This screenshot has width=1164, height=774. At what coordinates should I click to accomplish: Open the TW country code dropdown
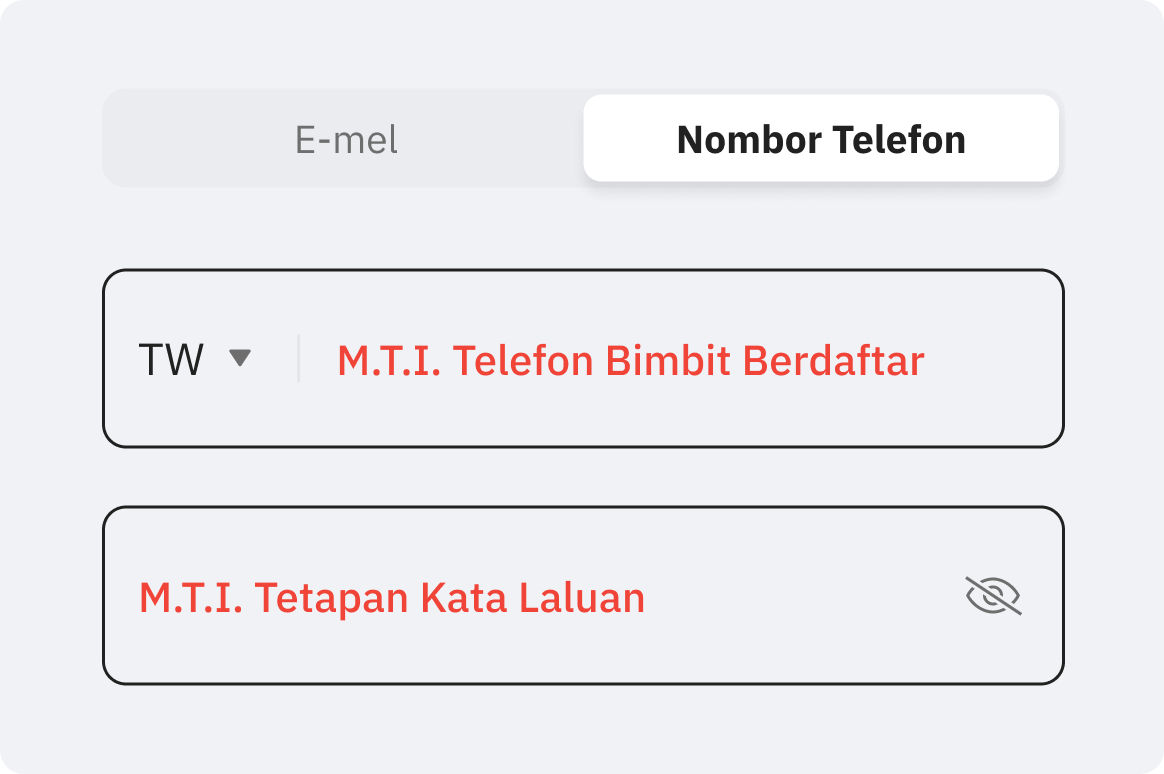coord(195,359)
